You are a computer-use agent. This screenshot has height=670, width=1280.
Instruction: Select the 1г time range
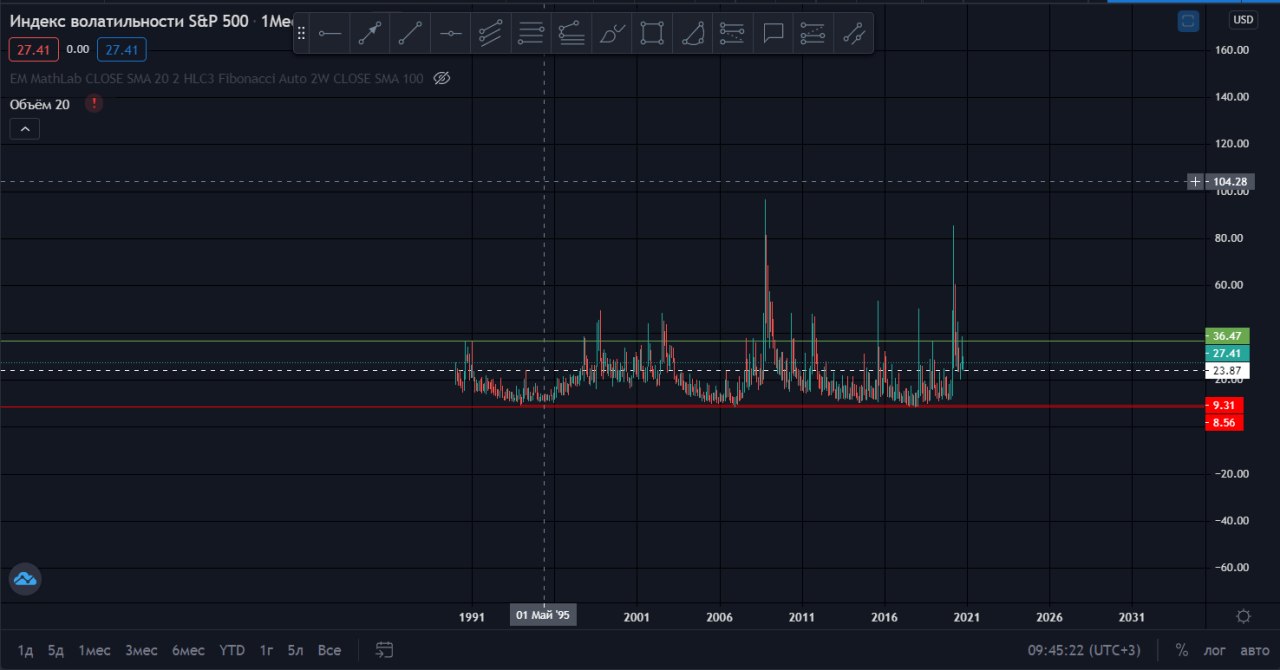pyautogui.click(x=267, y=650)
